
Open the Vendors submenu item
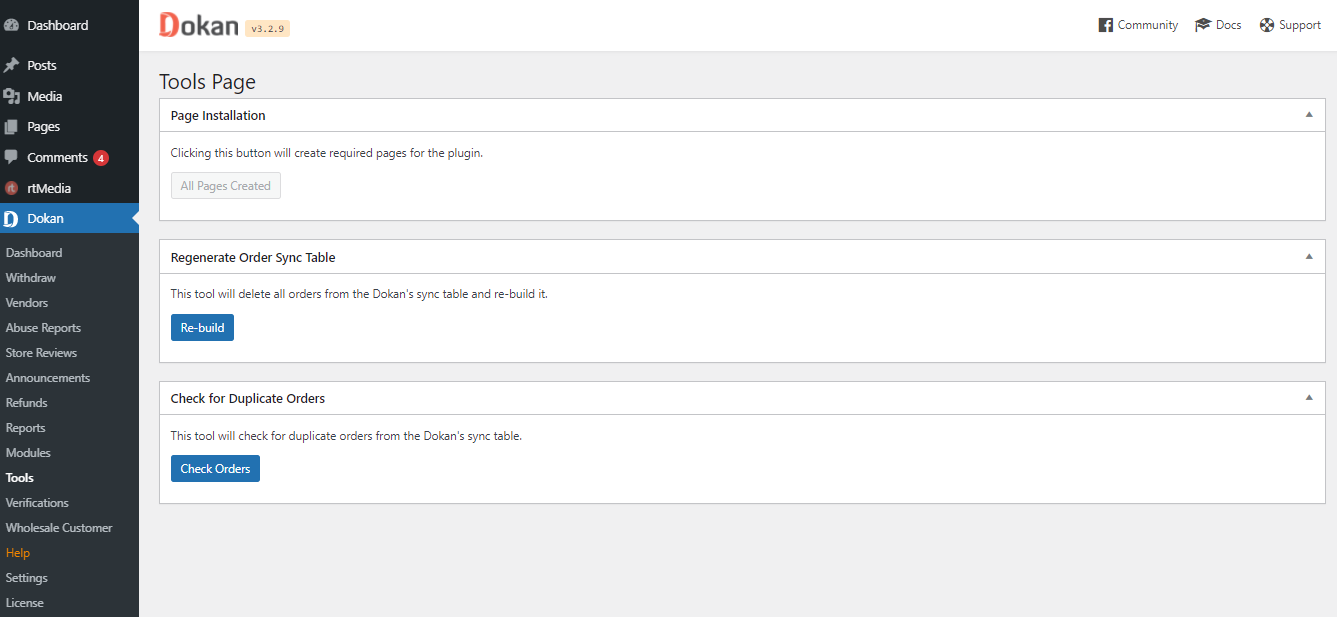27,303
